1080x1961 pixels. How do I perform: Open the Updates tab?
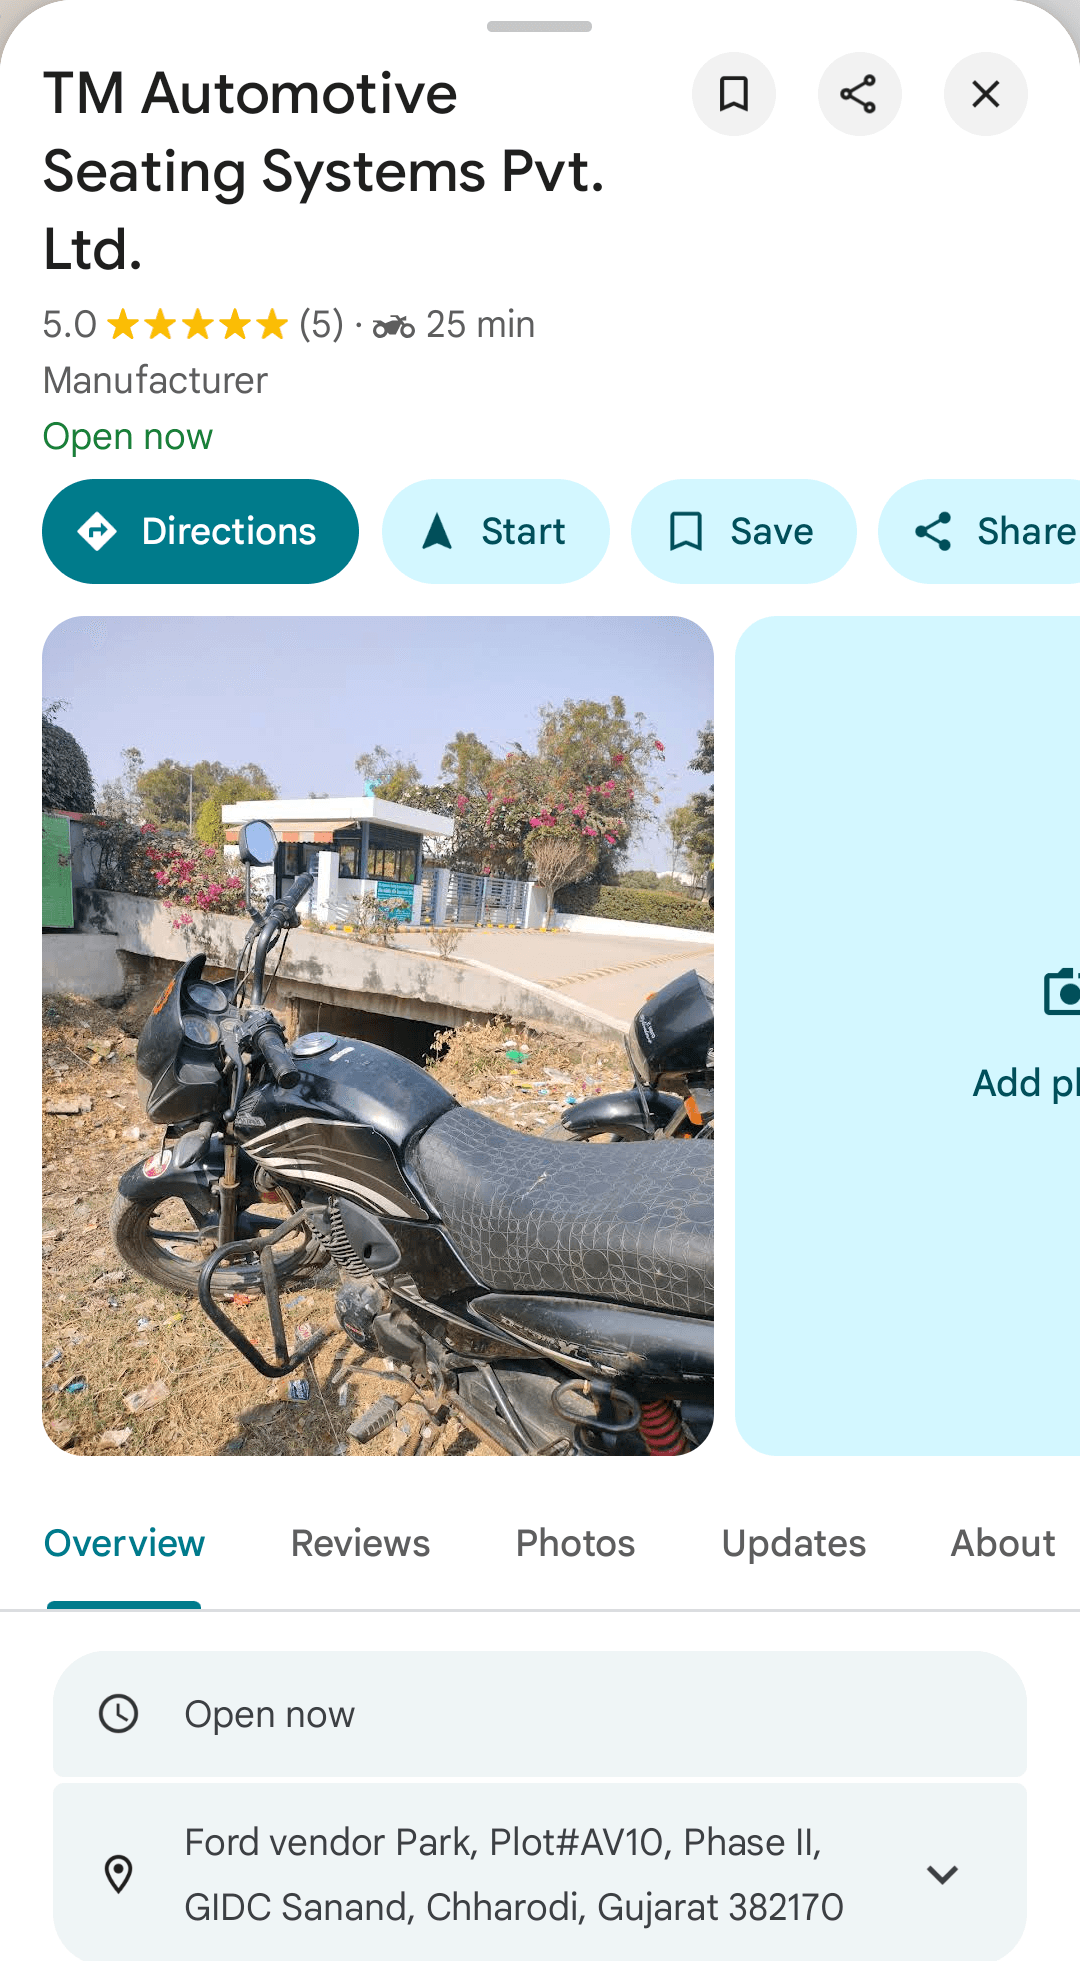click(x=794, y=1543)
